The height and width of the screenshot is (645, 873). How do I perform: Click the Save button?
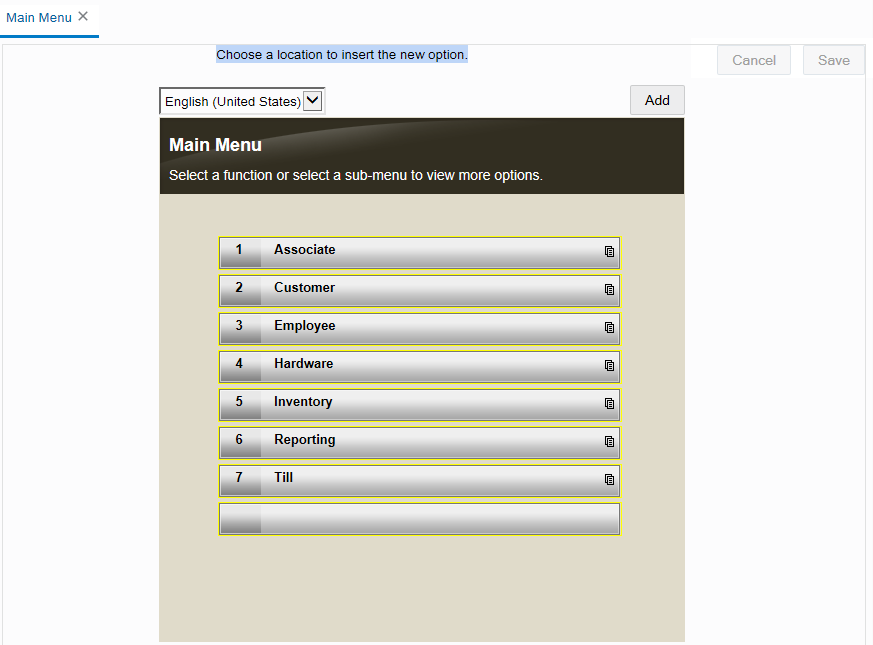pyautogui.click(x=833, y=60)
